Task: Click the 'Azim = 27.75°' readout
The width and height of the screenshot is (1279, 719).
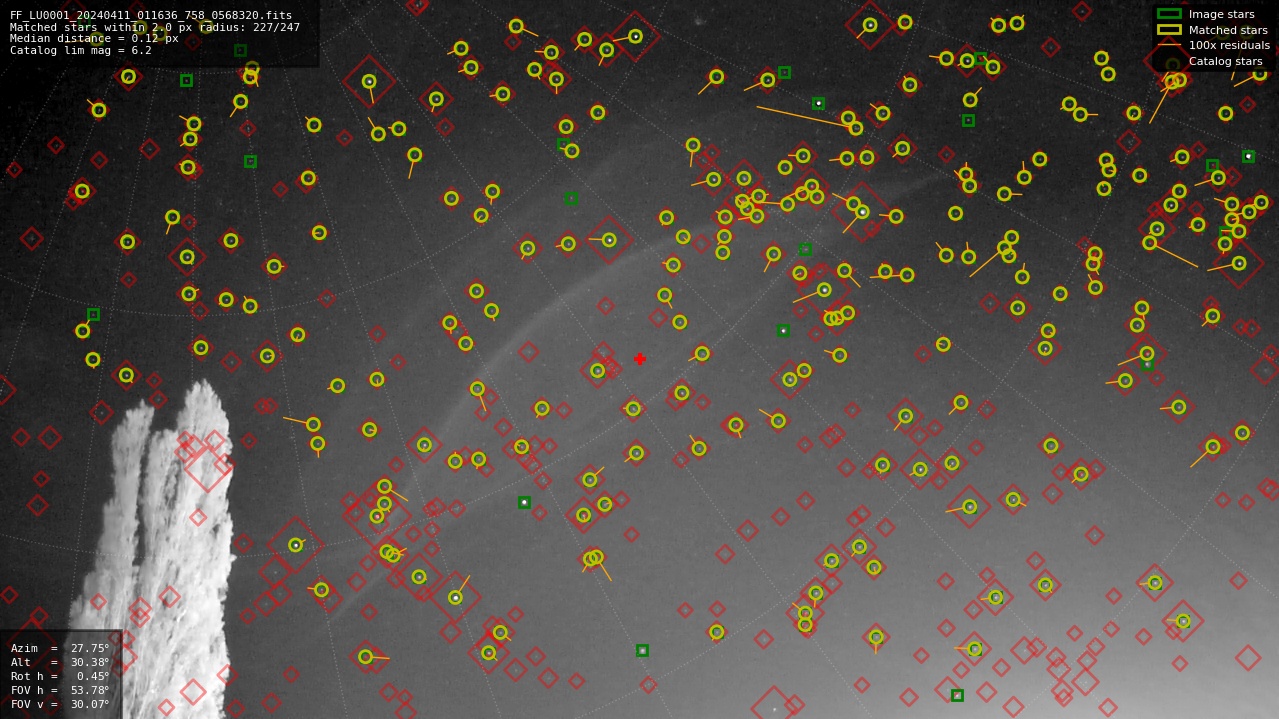Action: 60,648
